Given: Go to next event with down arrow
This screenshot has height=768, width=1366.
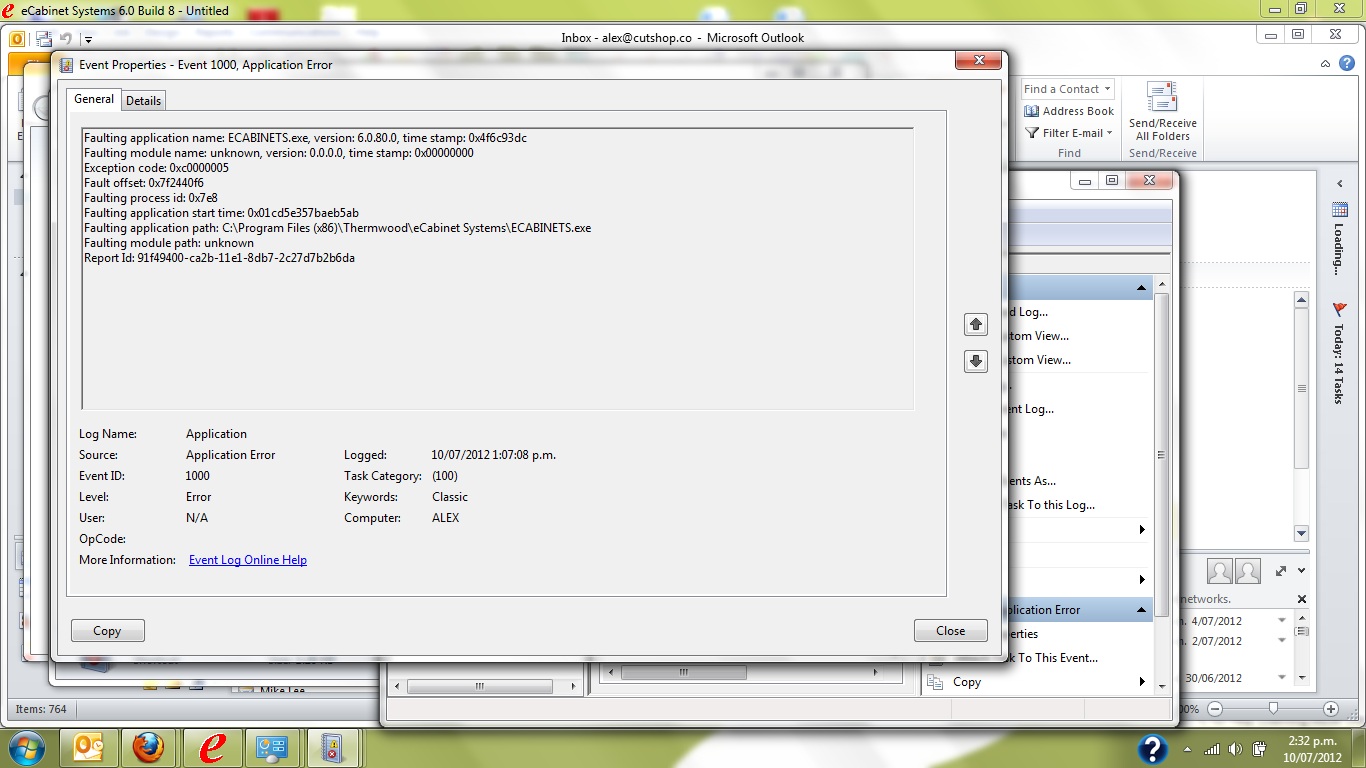Looking at the screenshot, I should pos(975,361).
